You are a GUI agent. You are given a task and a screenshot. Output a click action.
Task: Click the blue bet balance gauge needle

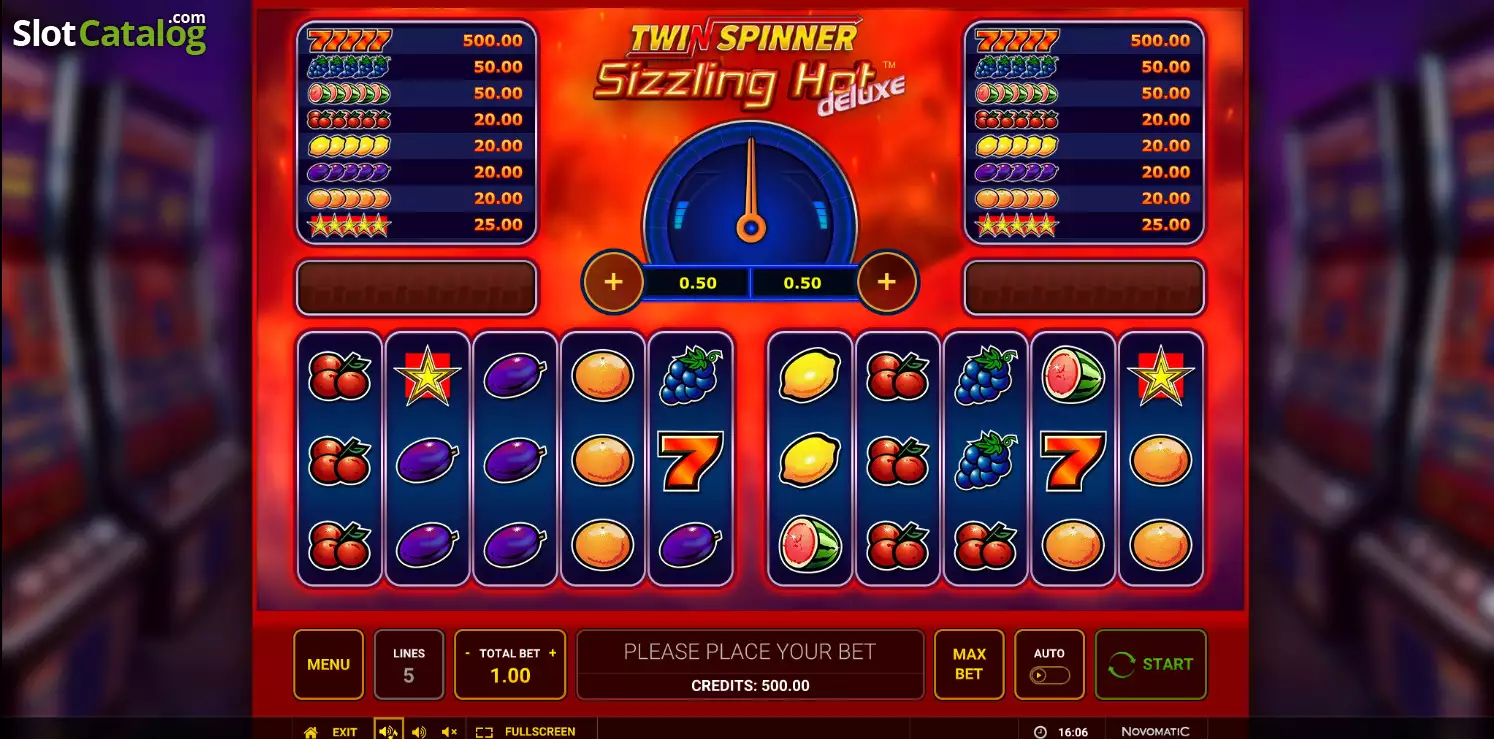click(750, 190)
